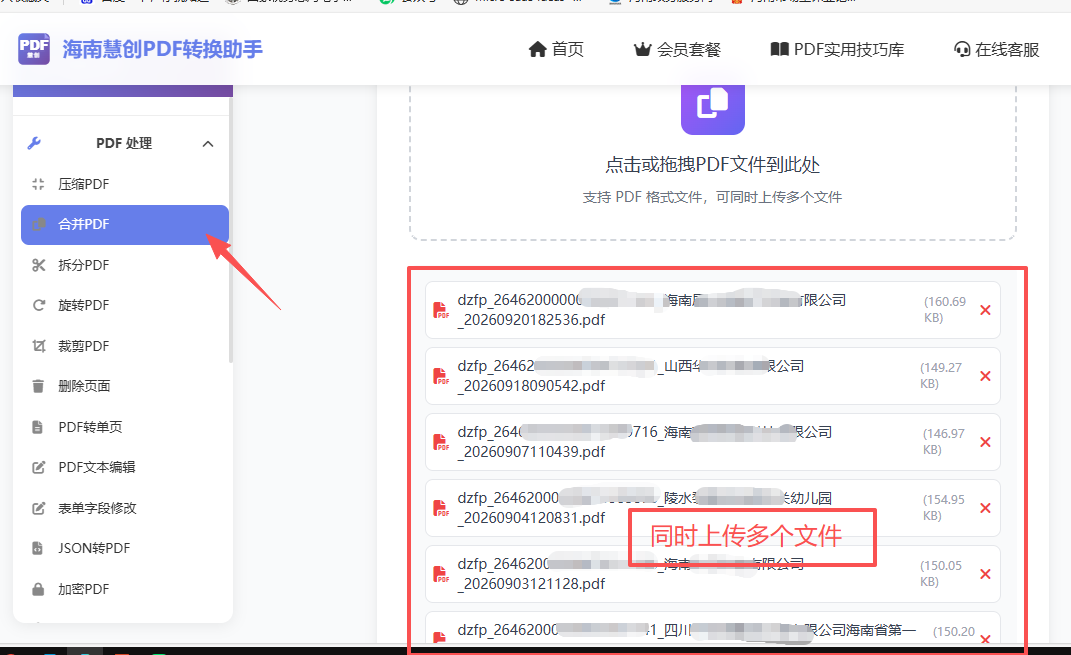Click the edit icon beside PDF文本编辑
This screenshot has height=655, width=1071.
click(x=38, y=467)
